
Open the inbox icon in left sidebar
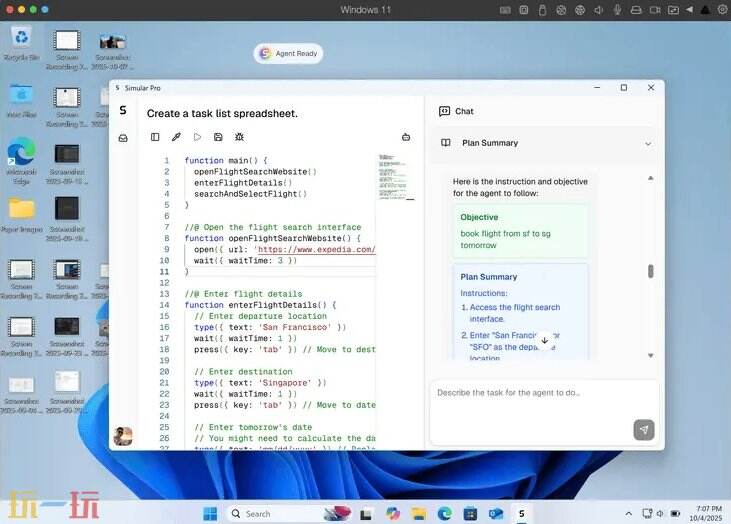click(x=123, y=138)
